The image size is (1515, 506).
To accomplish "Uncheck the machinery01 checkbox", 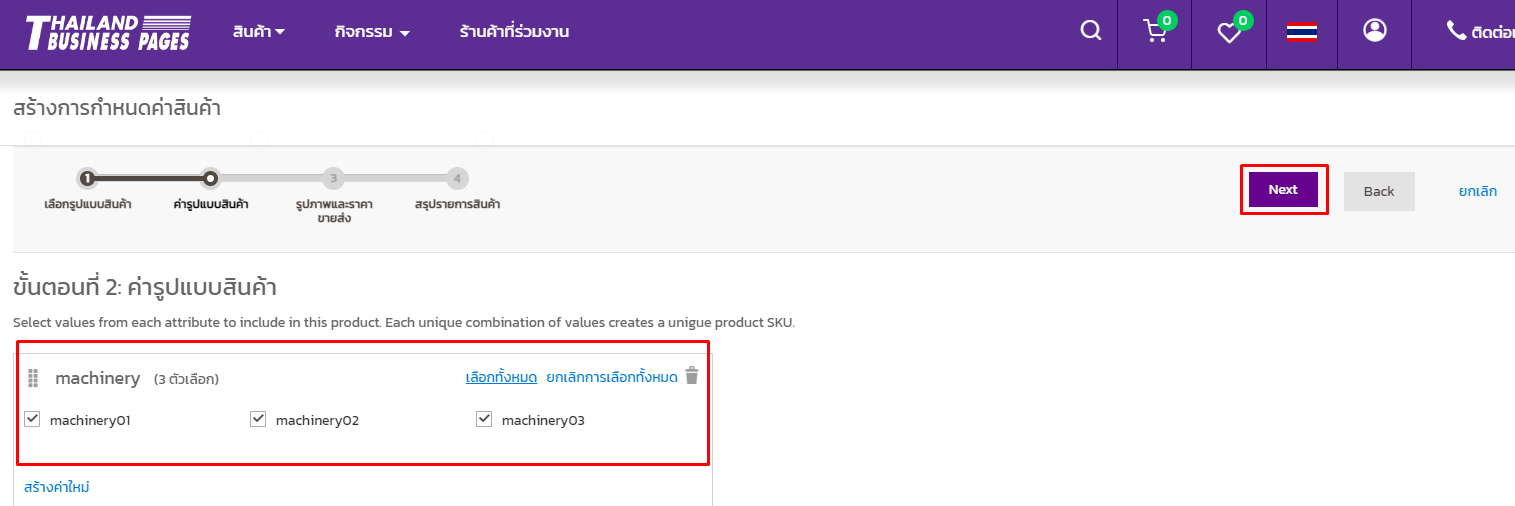I will pos(32,419).
